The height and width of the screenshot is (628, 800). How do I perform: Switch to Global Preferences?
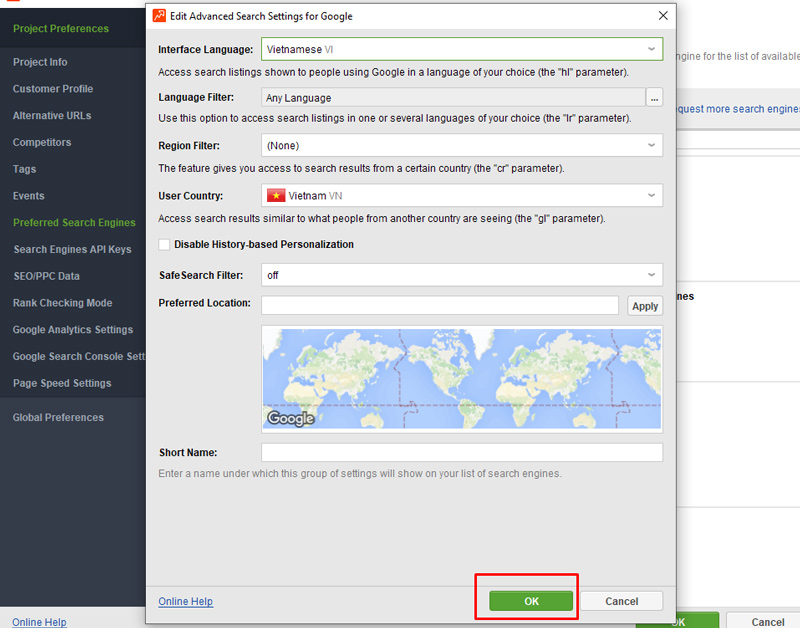(58, 418)
